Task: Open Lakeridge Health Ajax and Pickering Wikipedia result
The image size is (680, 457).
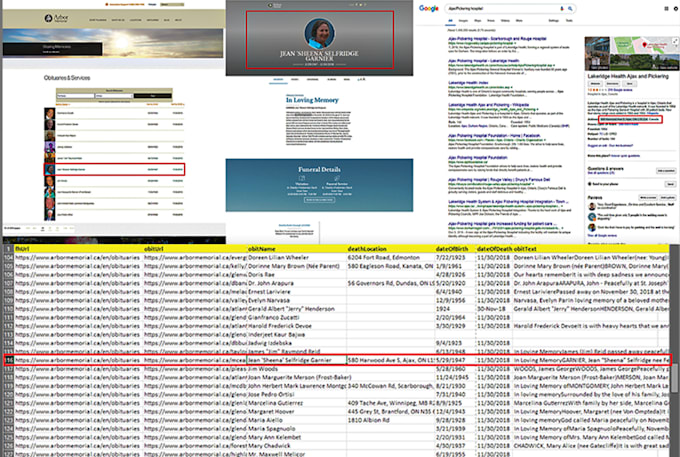Action: click(488, 104)
